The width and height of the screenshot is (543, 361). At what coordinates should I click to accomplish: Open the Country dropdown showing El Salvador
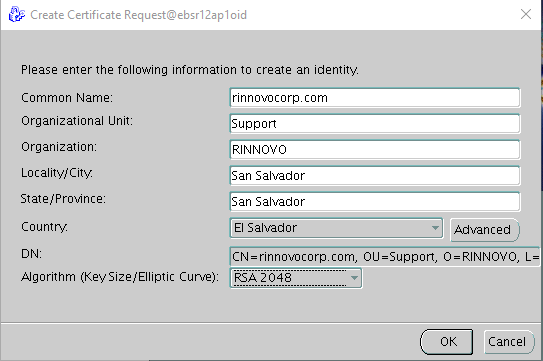coord(336,228)
